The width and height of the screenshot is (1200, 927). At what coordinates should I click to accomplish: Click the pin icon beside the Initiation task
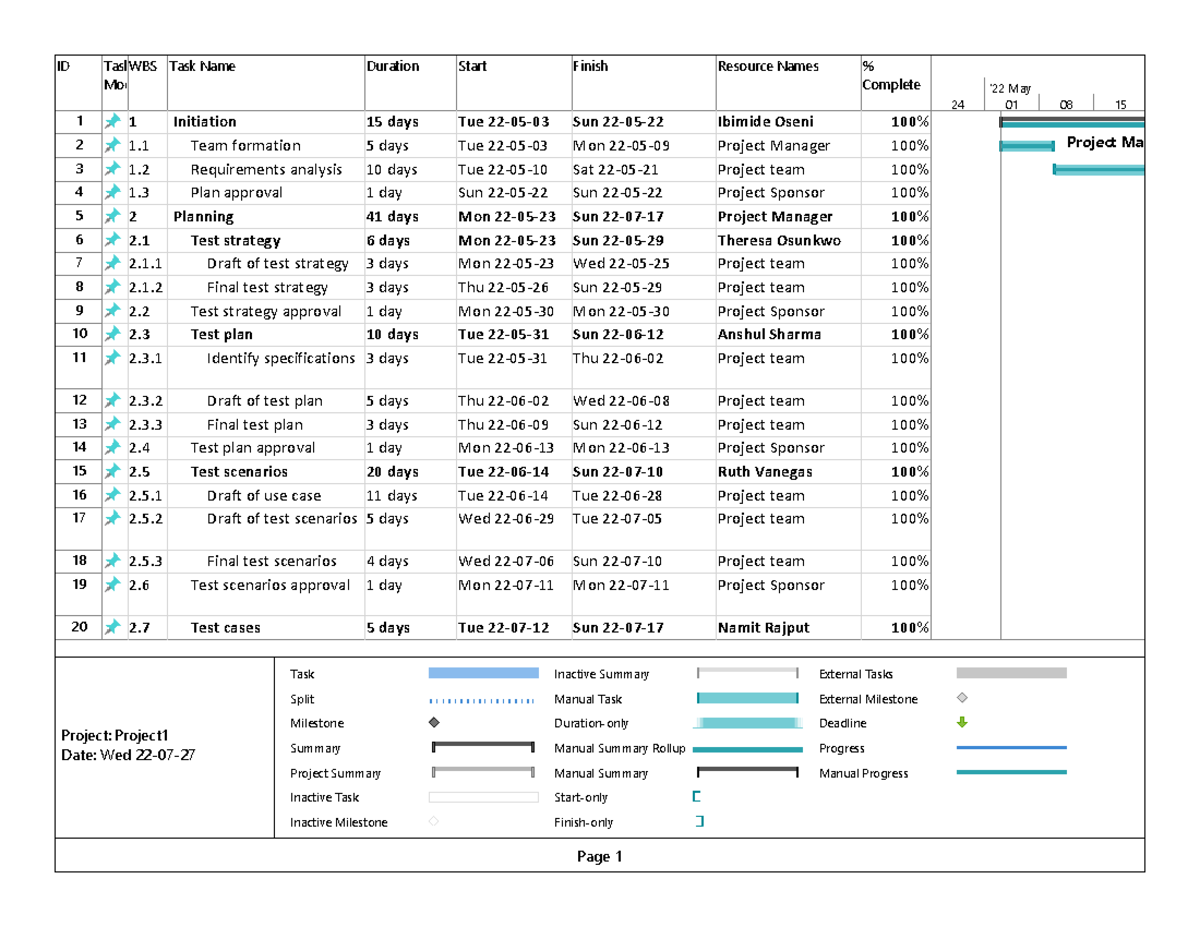tap(114, 121)
